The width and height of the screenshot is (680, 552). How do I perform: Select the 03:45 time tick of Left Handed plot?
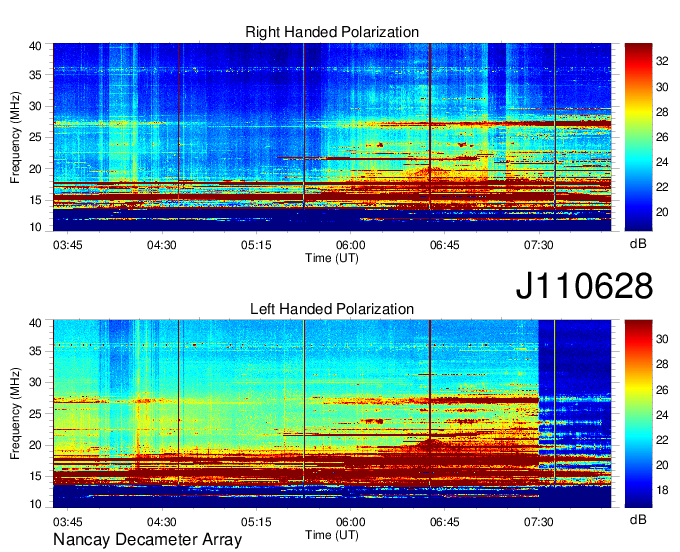68,522
